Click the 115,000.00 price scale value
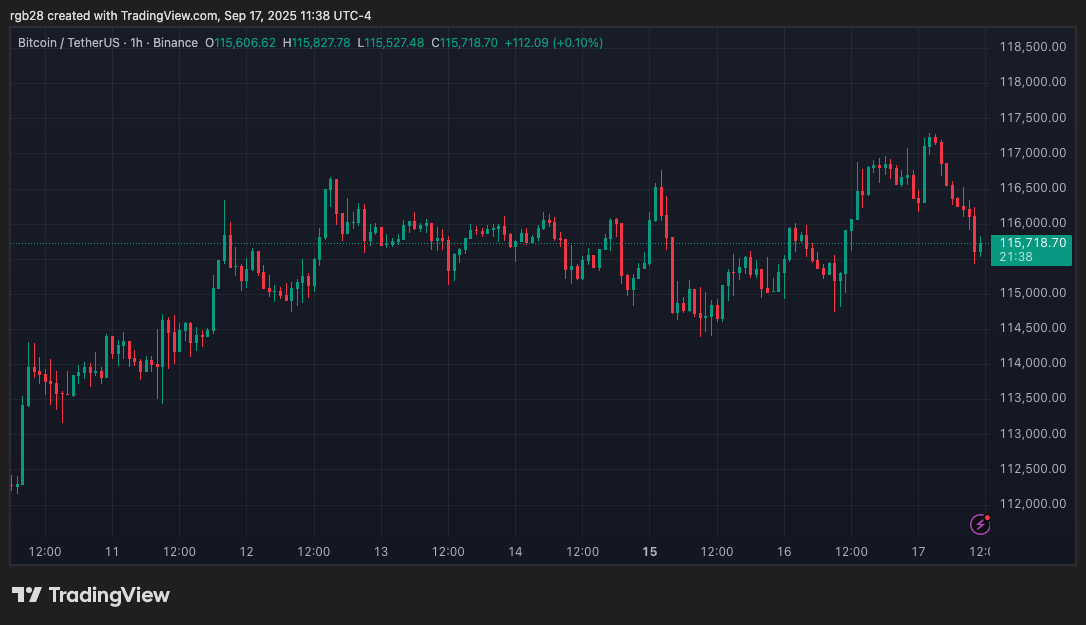 [1033, 292]
